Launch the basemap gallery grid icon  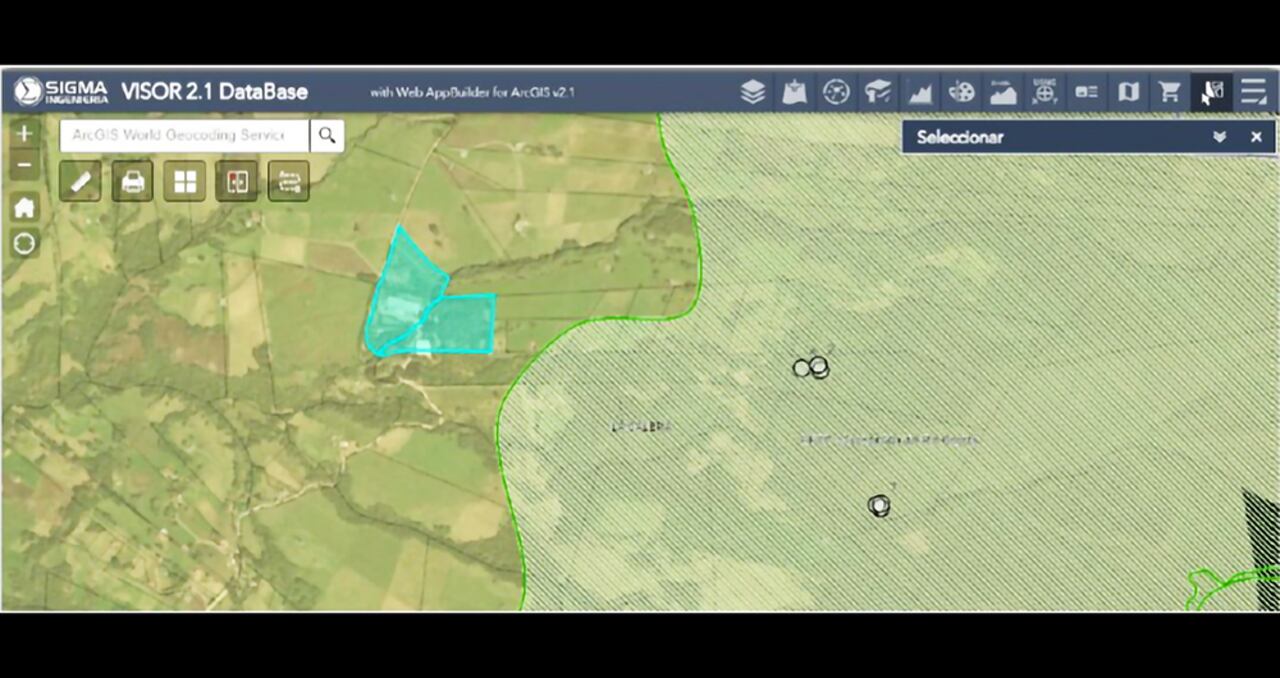[184, 181]
